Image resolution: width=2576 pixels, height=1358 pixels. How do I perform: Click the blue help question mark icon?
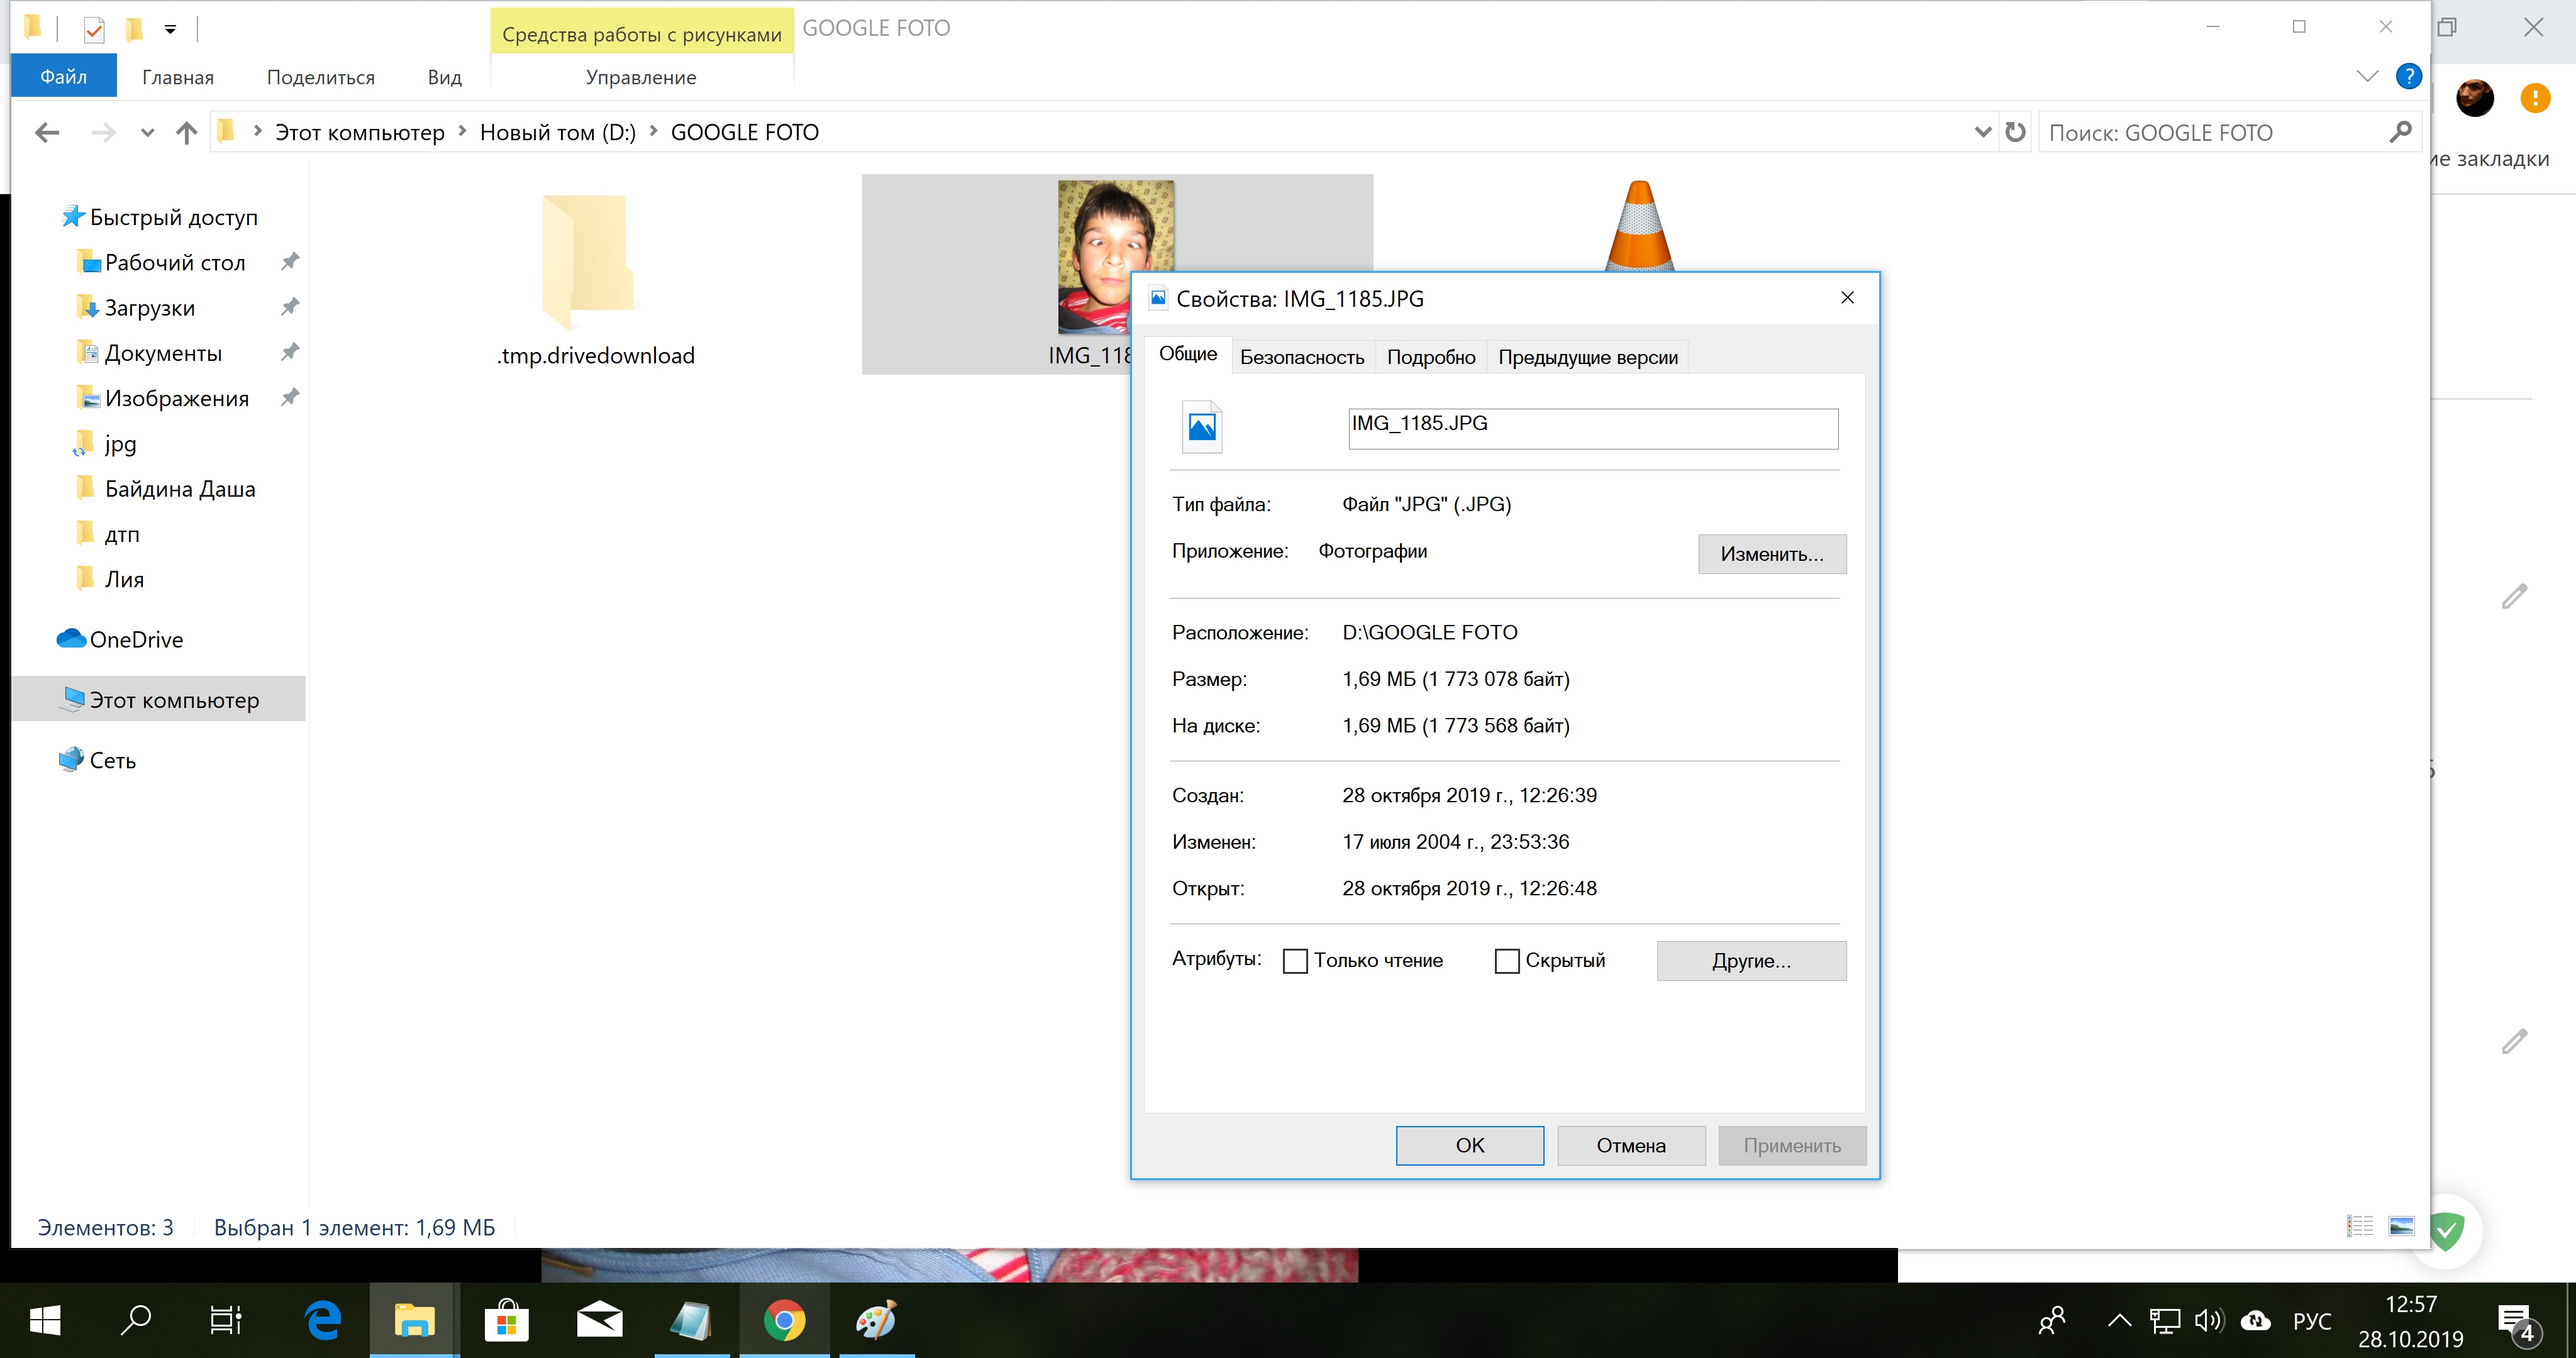click(x=2408, y=76)
